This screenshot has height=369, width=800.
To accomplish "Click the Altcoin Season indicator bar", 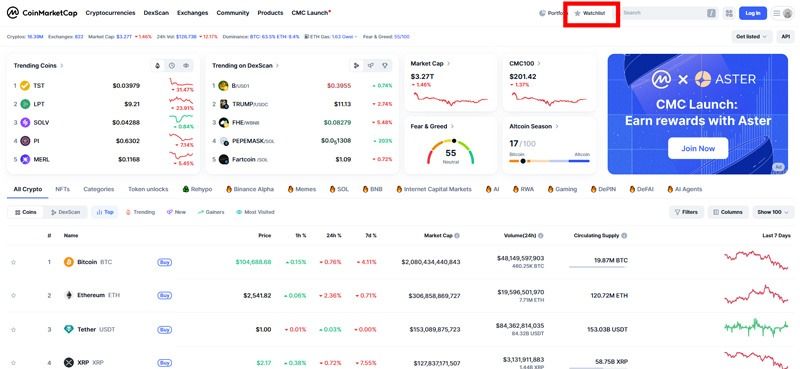I will (549, 161).
